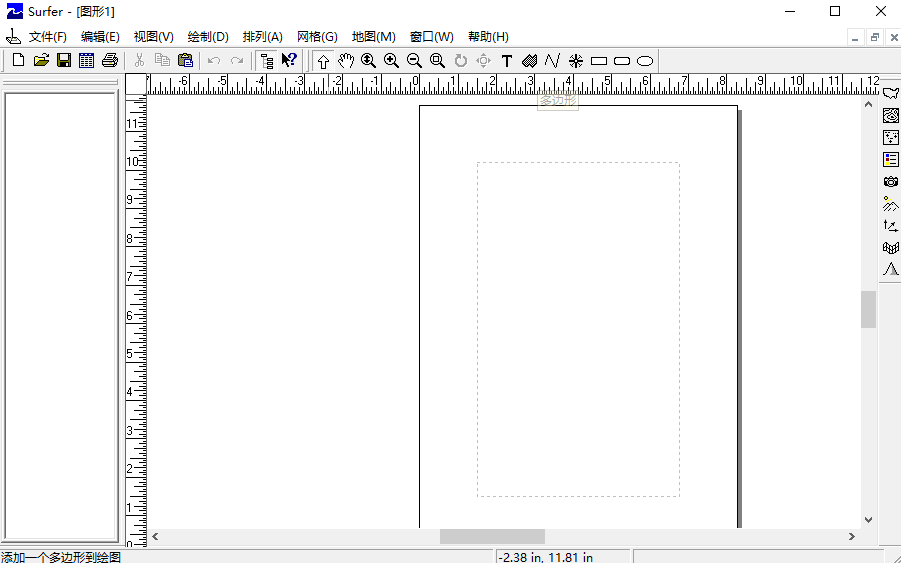Activate the context help pointer tool
901x563 pixels.
[289, 60]
